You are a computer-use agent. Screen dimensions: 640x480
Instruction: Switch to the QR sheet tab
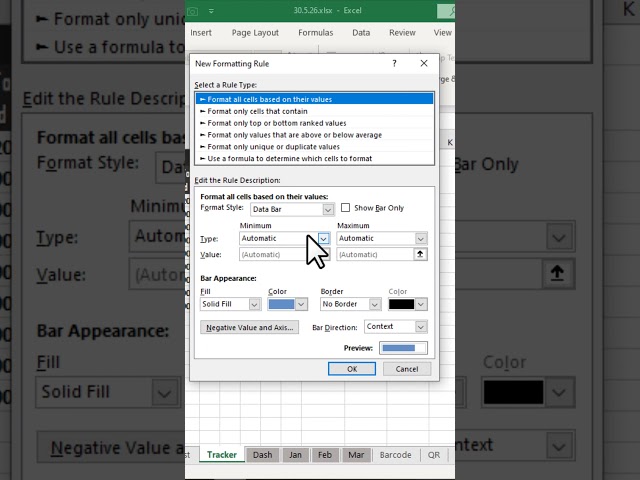pos(433,455)
